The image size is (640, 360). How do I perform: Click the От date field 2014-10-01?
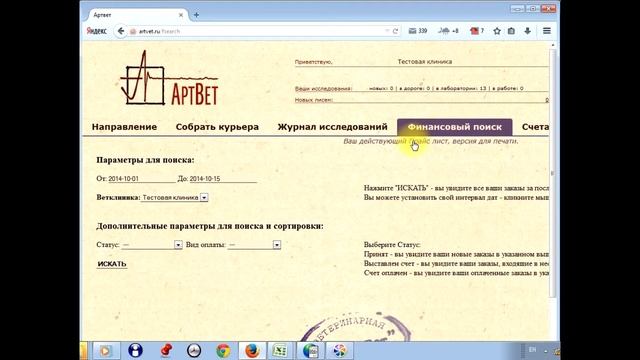pos(142,179)
